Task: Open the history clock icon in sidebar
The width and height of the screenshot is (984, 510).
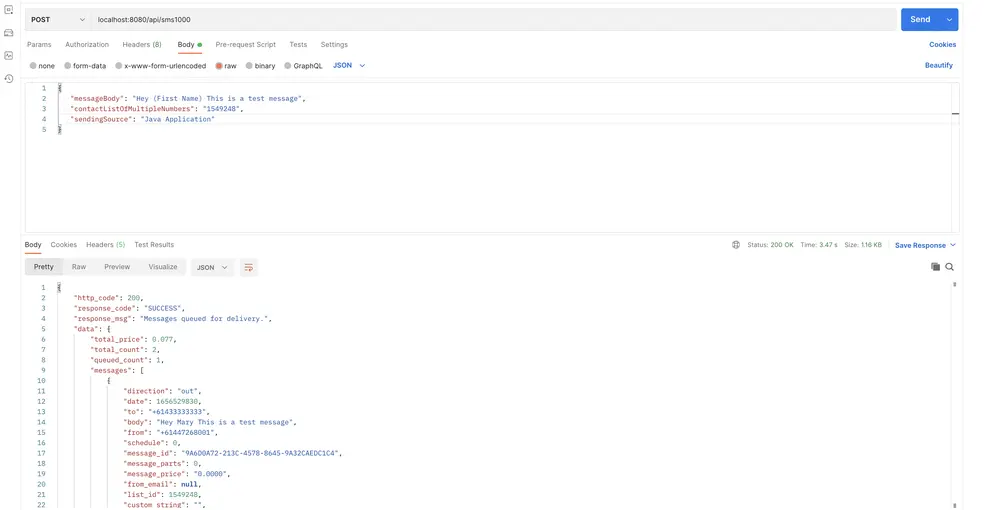Action: coord(9,78)
